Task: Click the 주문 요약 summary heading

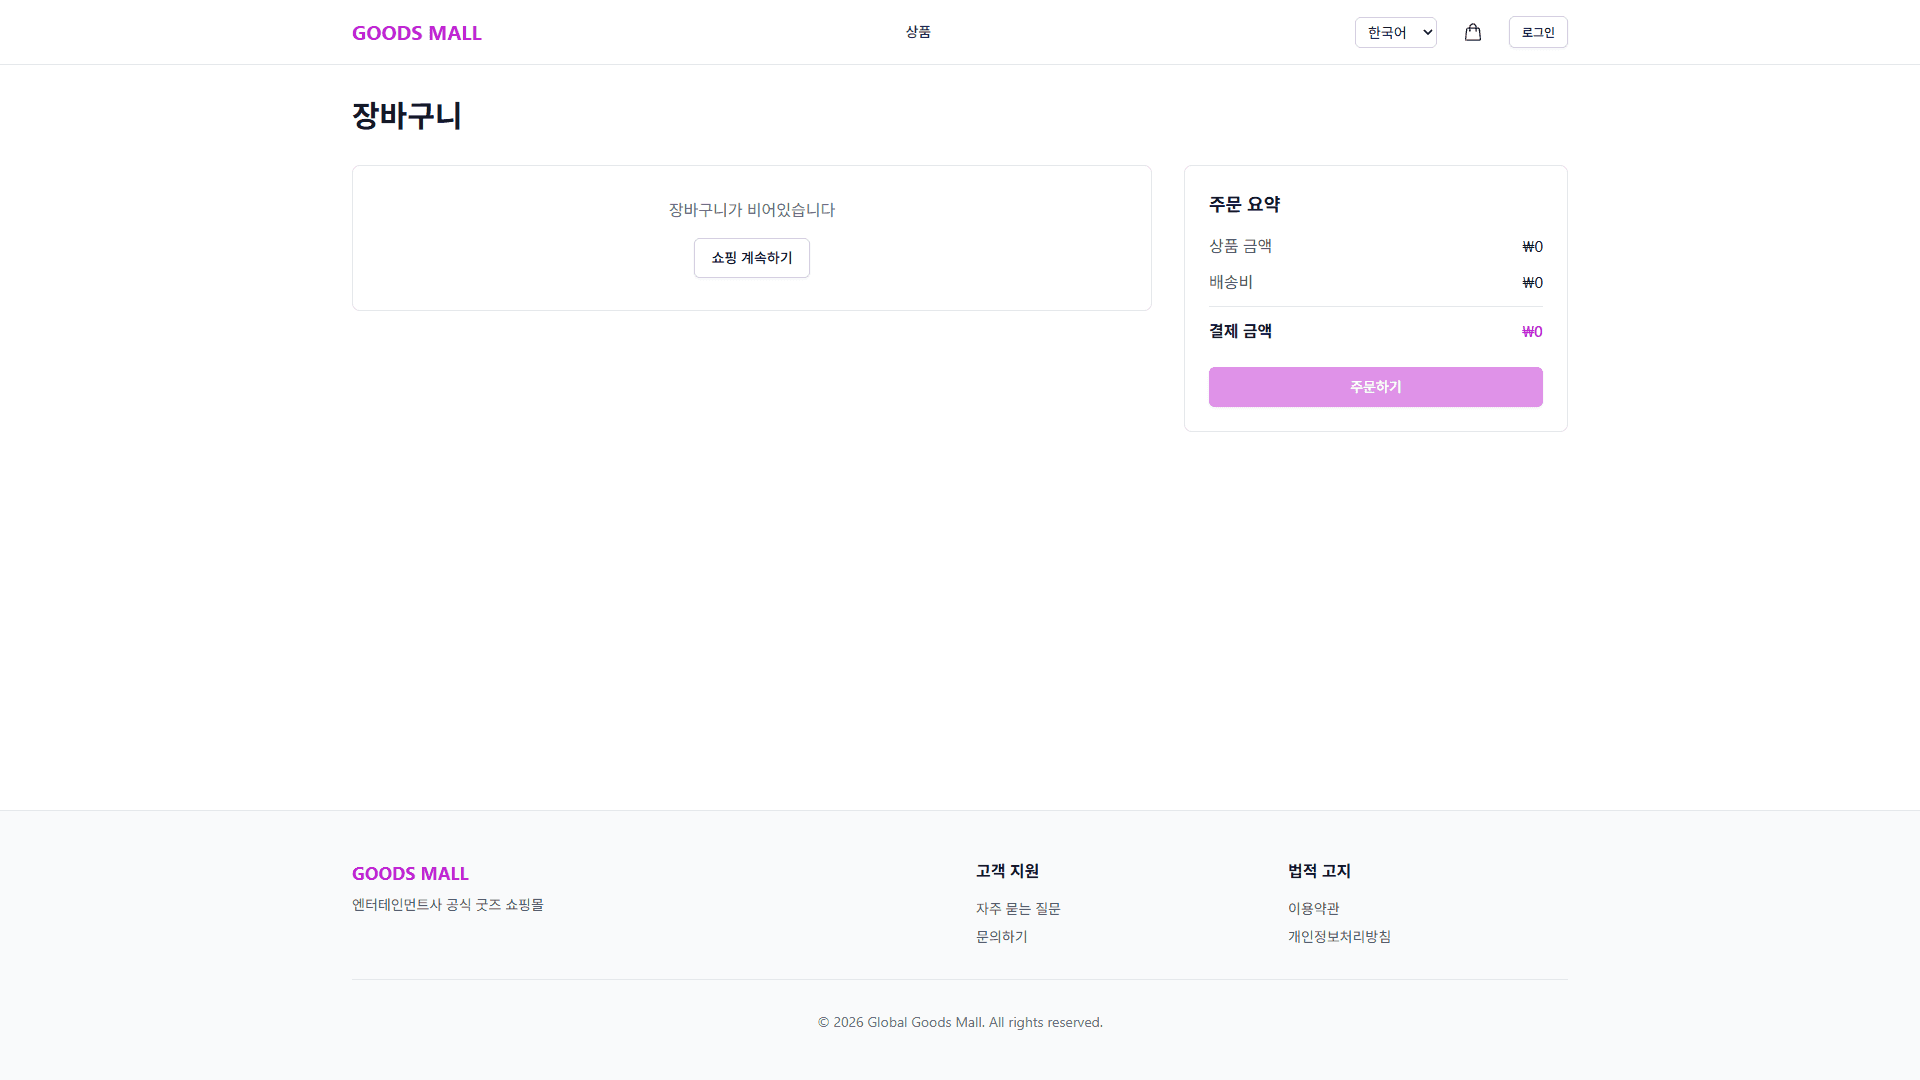Action: [1244, 204]
